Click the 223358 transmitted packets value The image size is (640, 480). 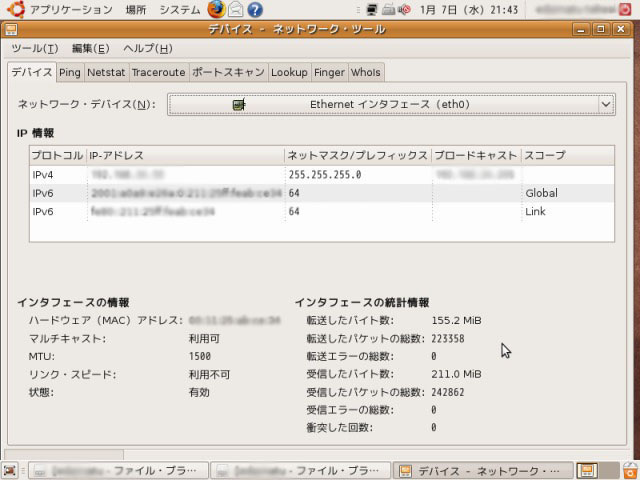(x=448, y=338)
